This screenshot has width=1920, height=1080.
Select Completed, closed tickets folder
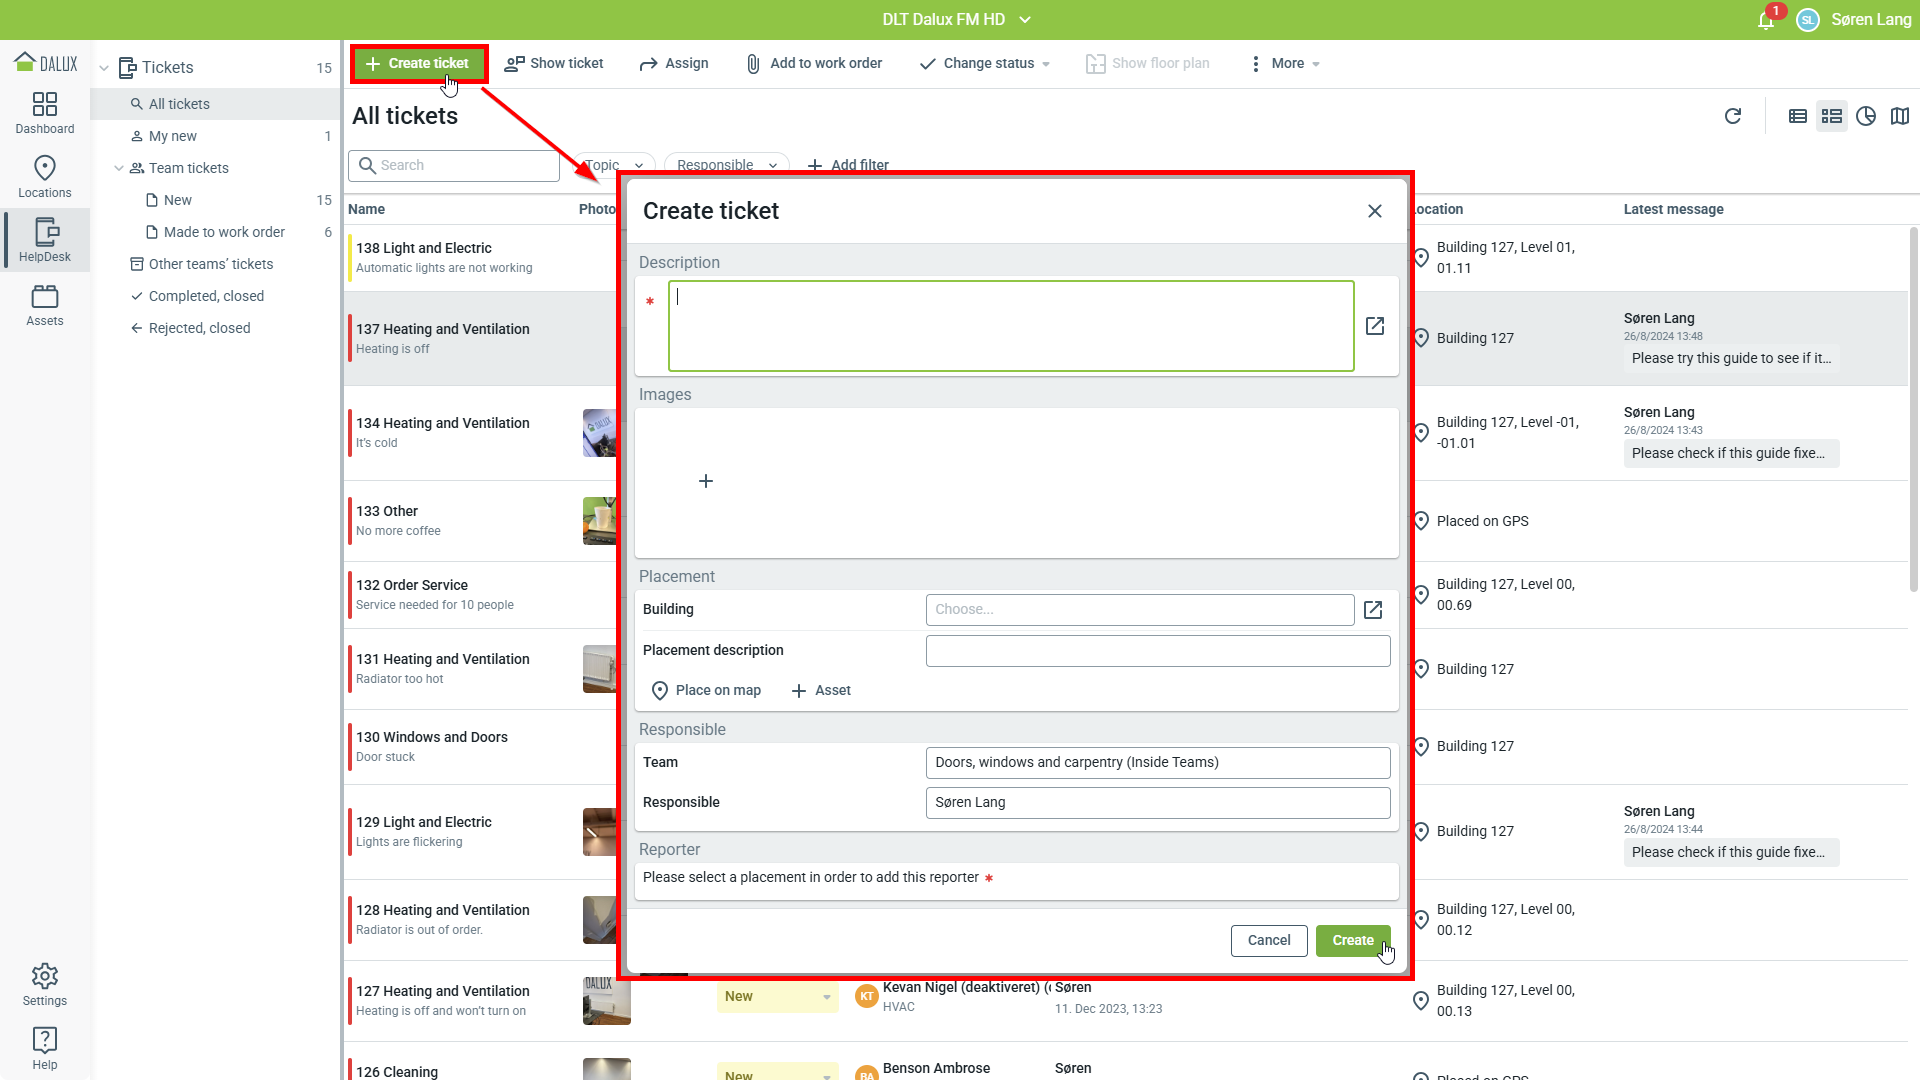[206, 296]
